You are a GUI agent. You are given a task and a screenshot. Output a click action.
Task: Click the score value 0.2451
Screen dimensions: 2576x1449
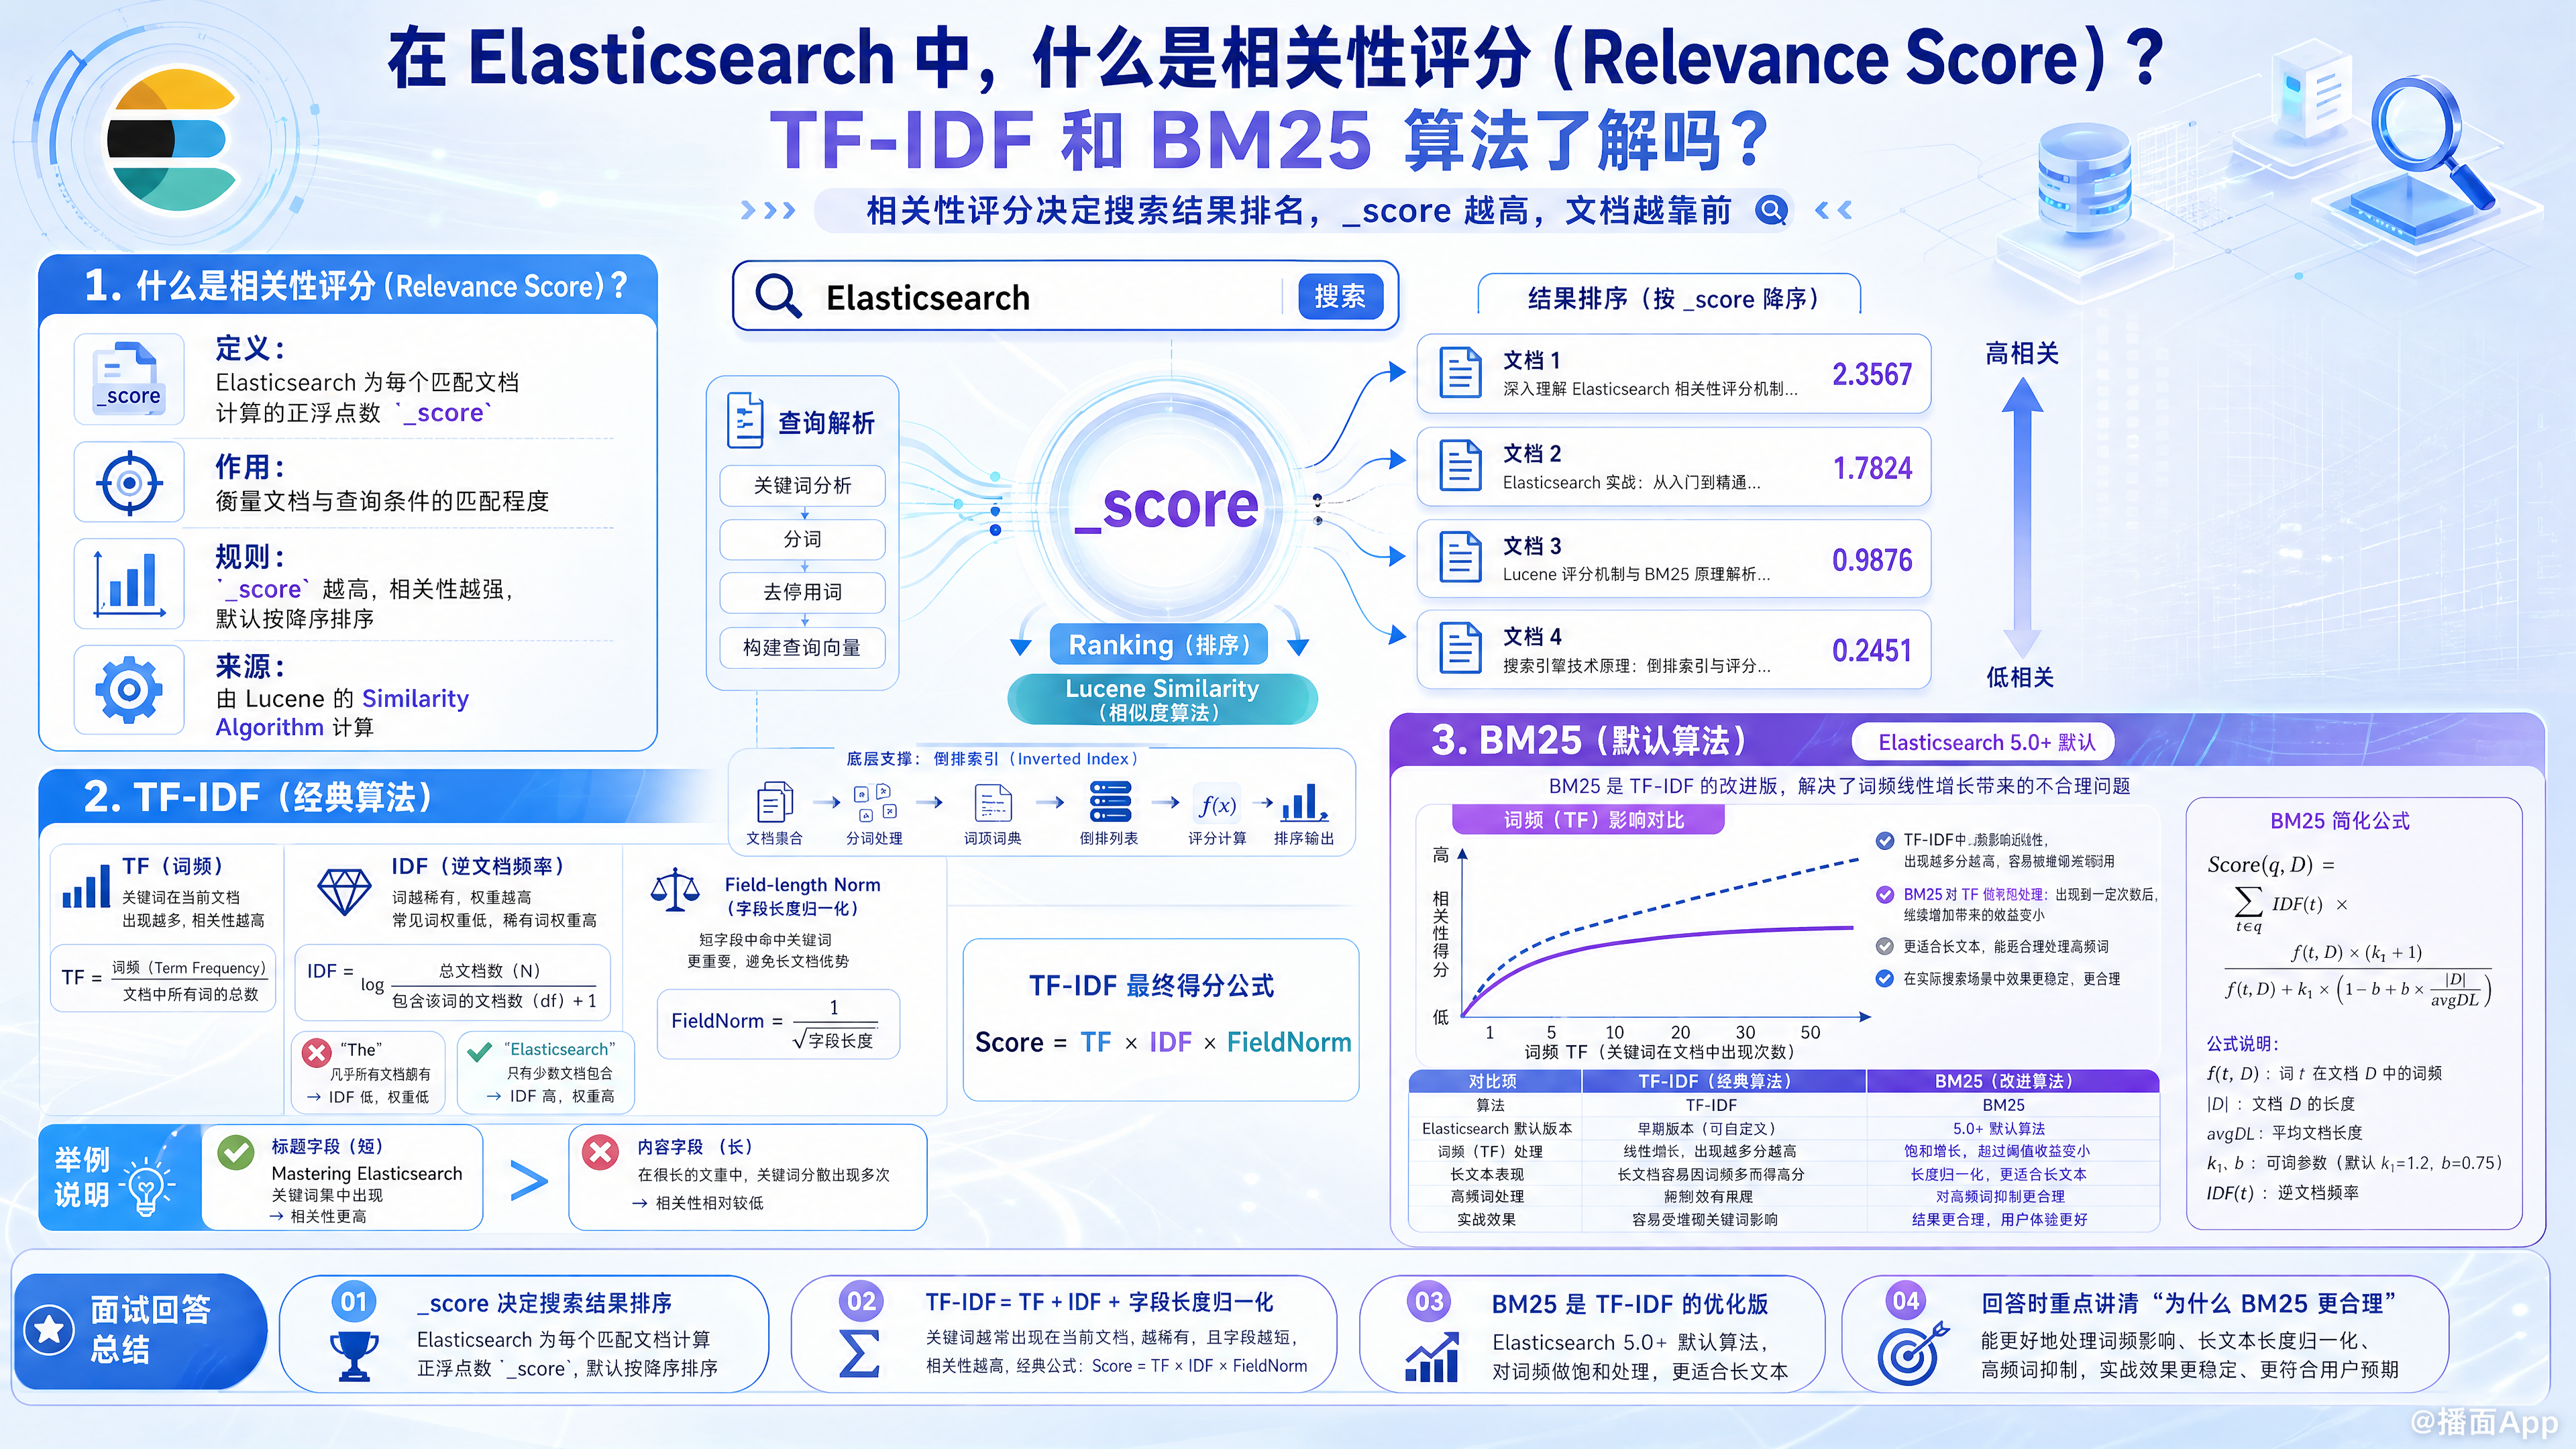click(x=1872, y=651)
